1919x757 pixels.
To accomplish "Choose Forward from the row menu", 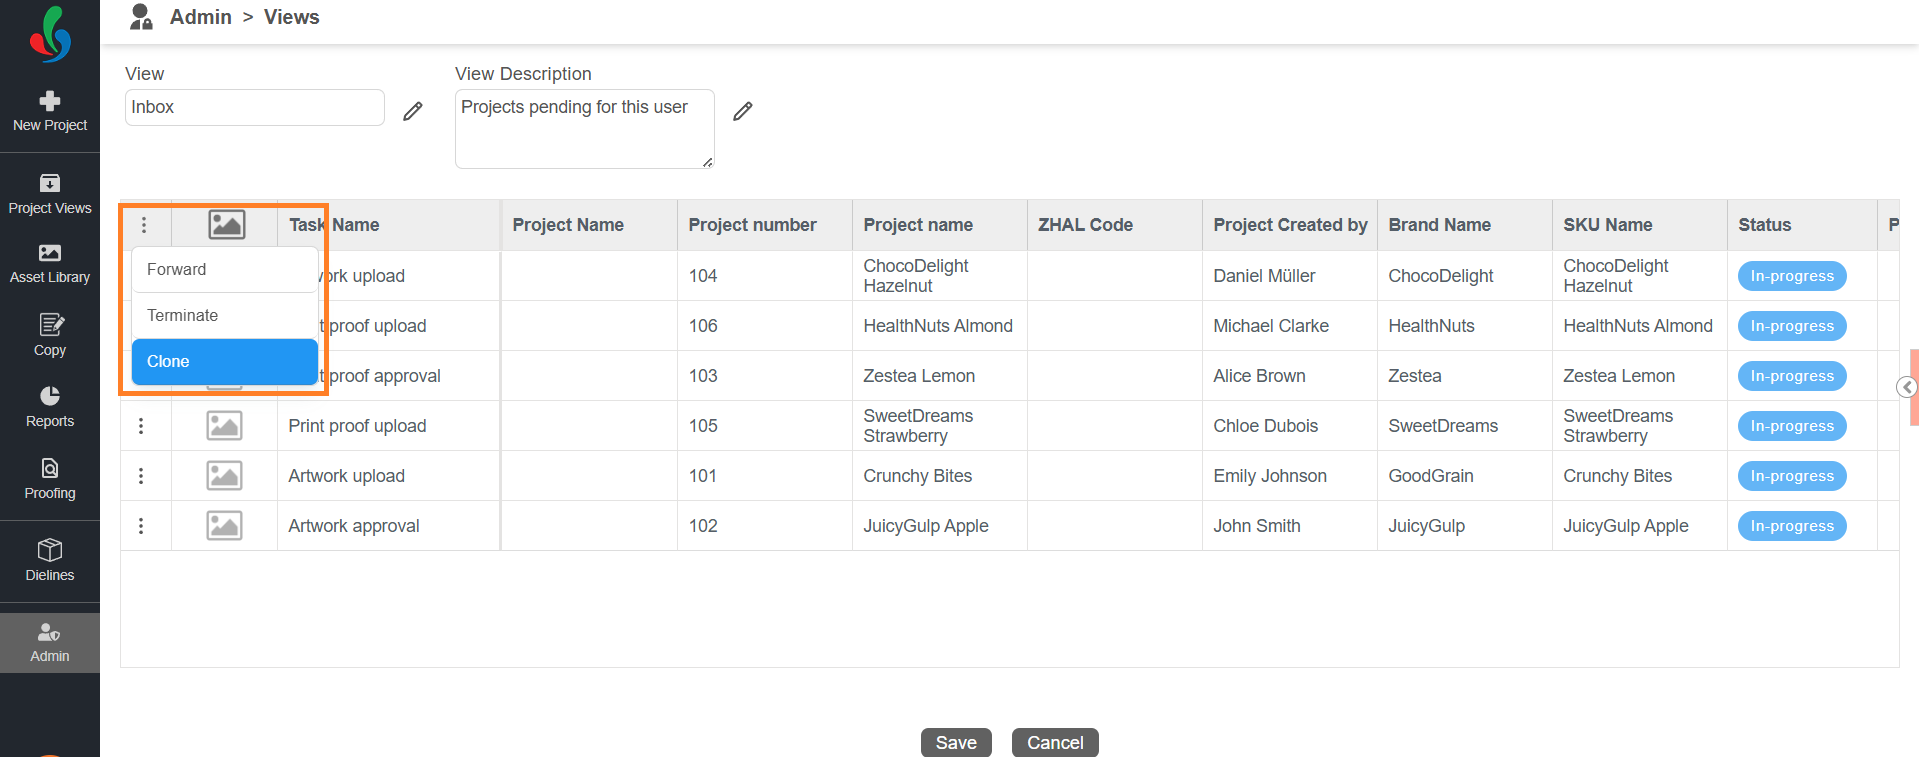I will [224, 269].
